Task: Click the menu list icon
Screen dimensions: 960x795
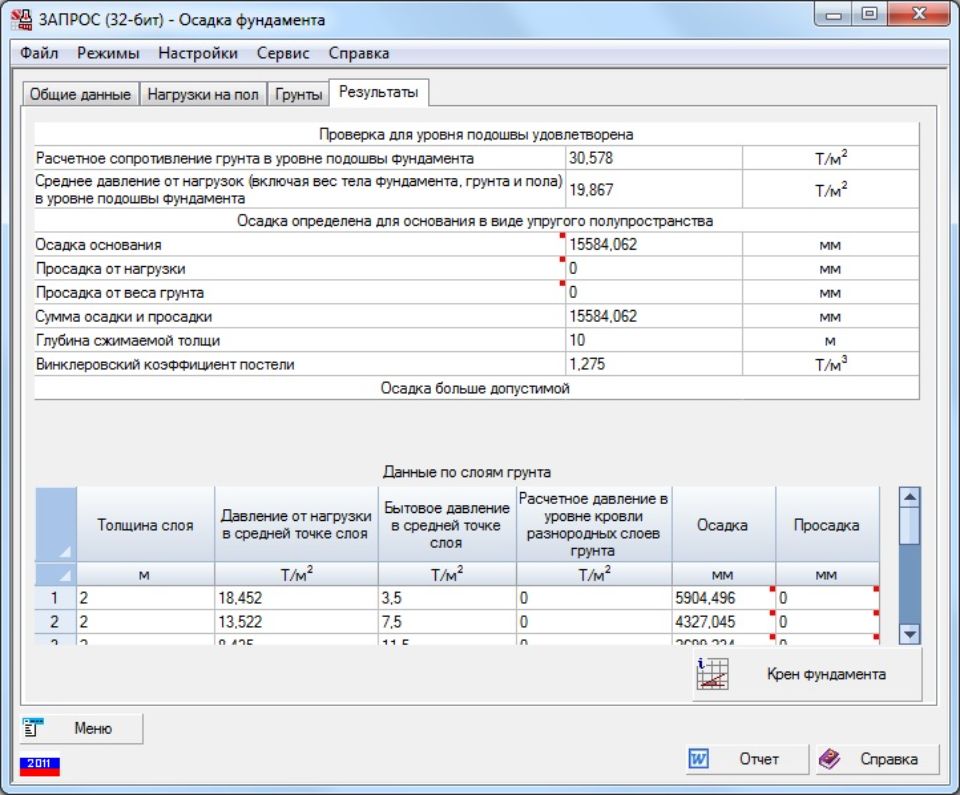Action: pos(31,728)
